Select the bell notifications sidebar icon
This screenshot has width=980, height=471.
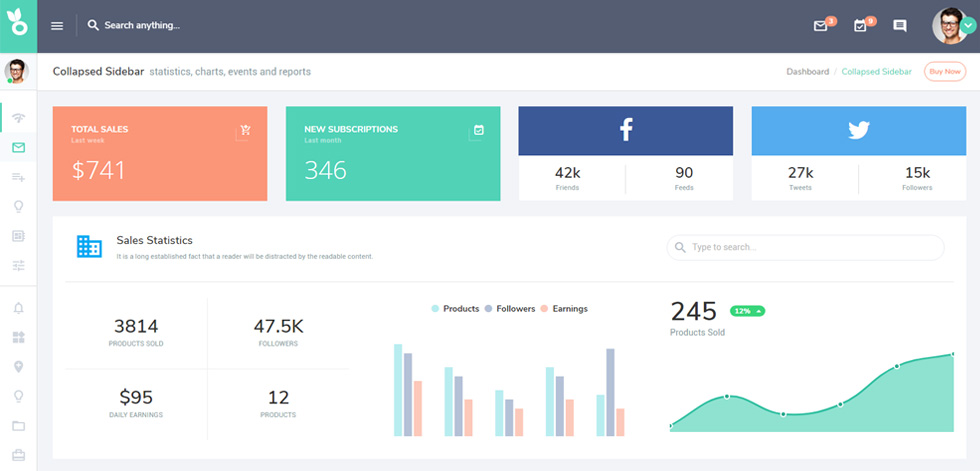(x=19, y=308)
